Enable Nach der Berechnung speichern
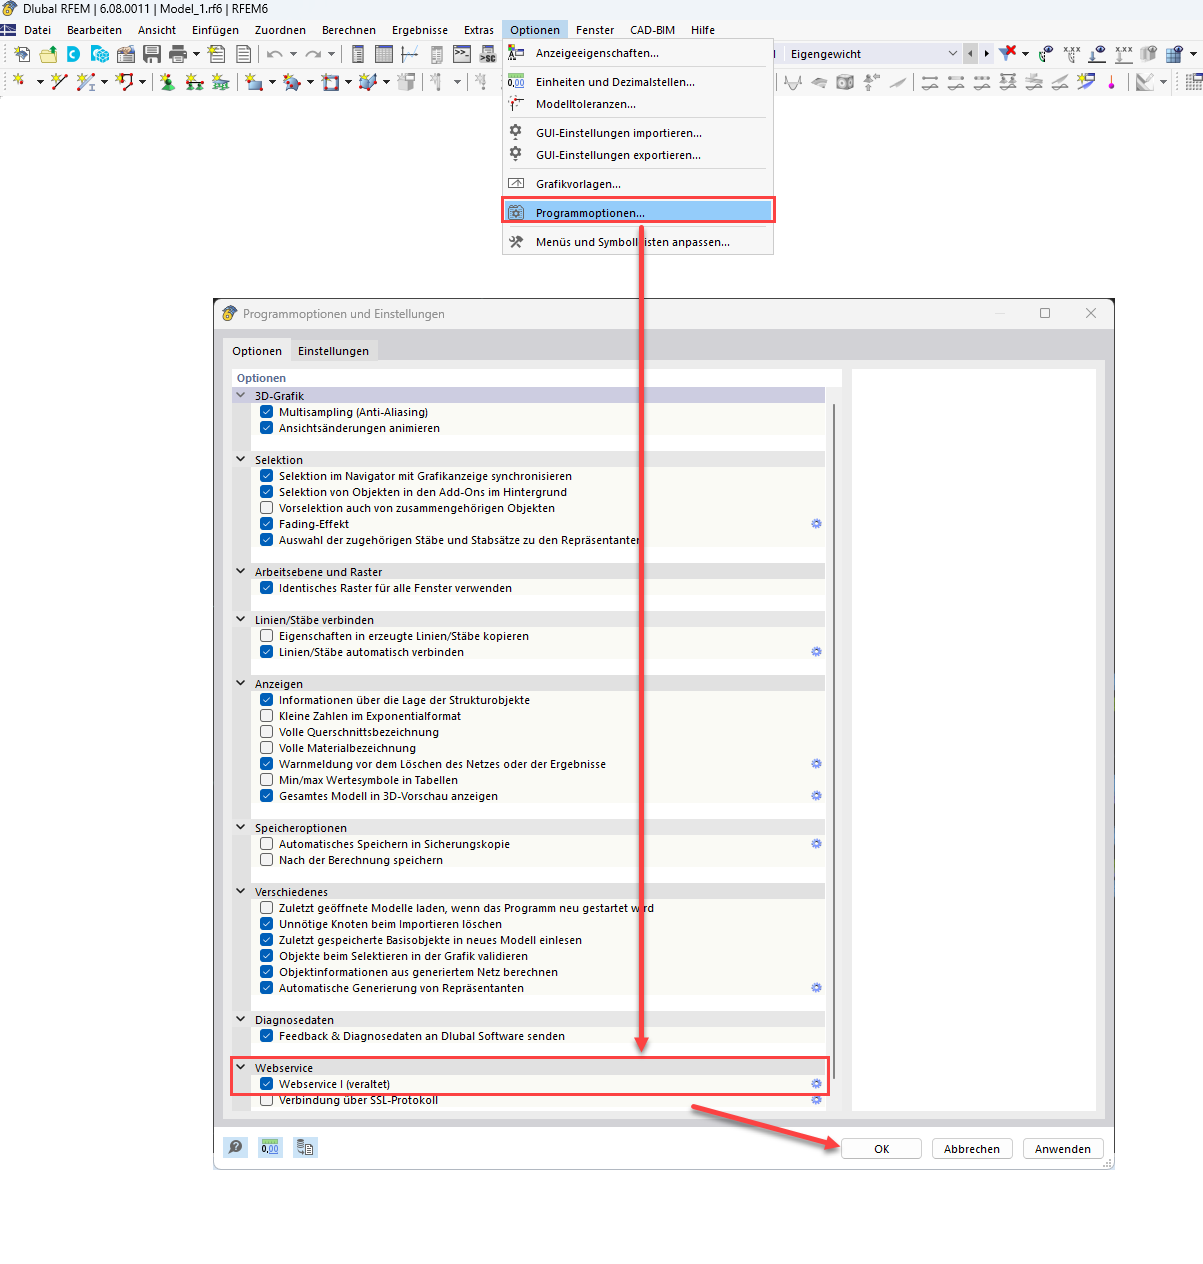Screen dimensions: 1203x1264 (267, 860)
